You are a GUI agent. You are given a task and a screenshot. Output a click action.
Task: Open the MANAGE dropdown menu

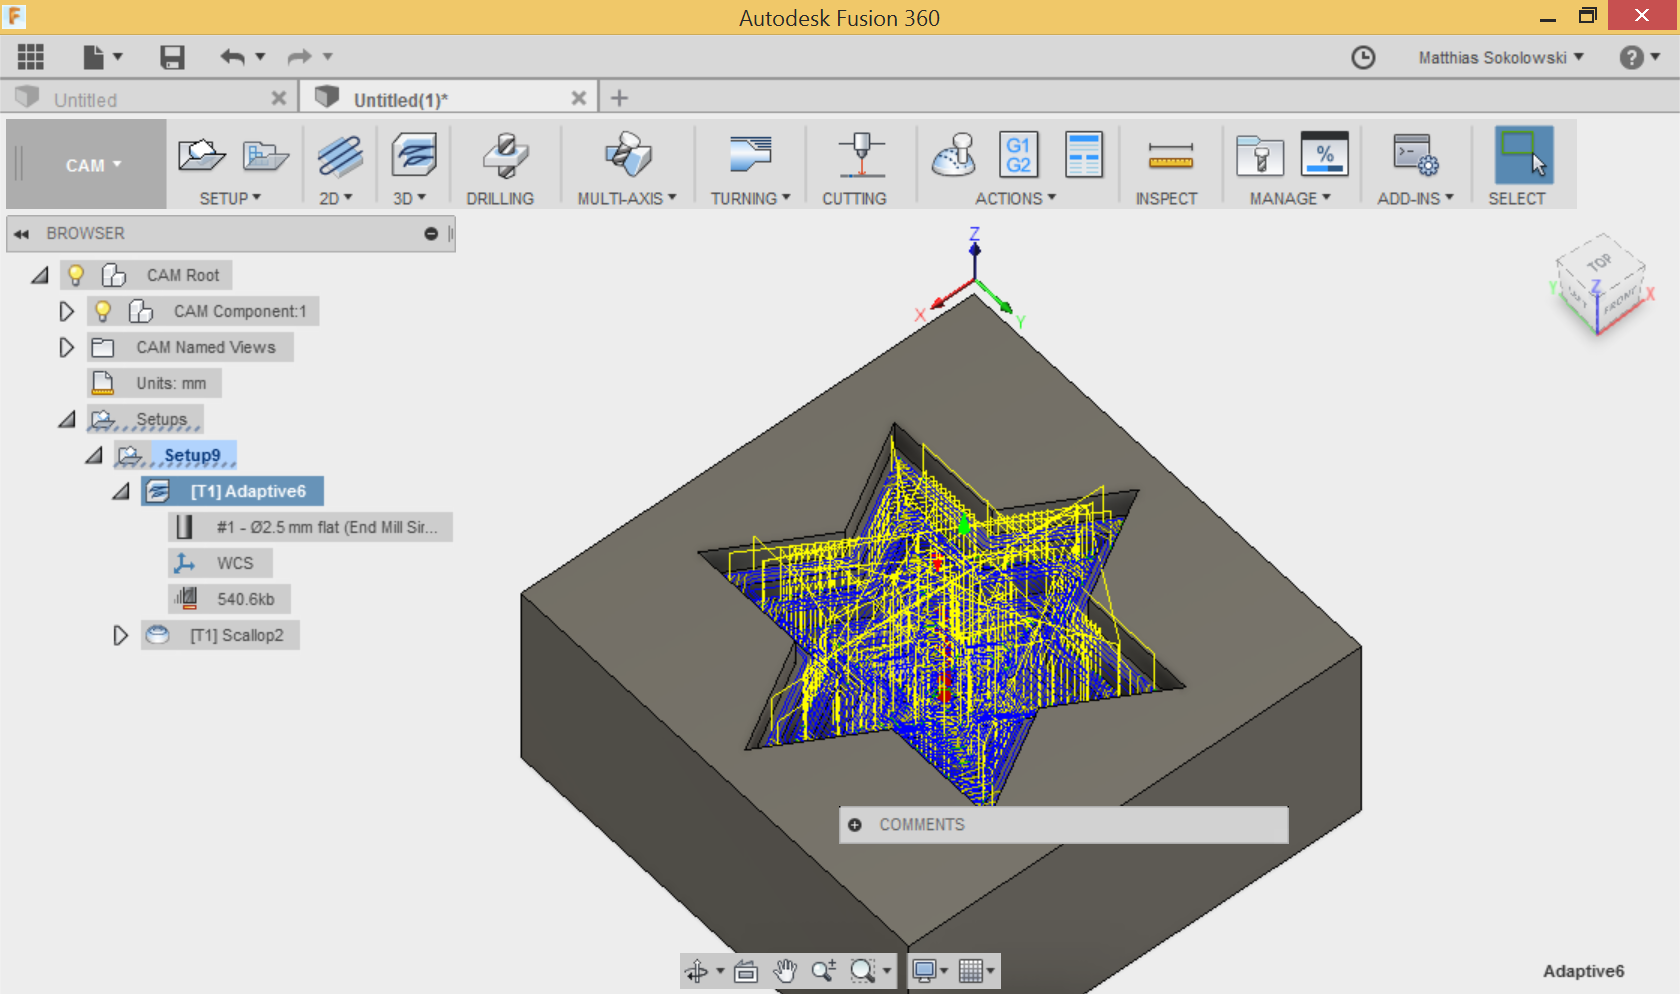tap(1290, 199)
